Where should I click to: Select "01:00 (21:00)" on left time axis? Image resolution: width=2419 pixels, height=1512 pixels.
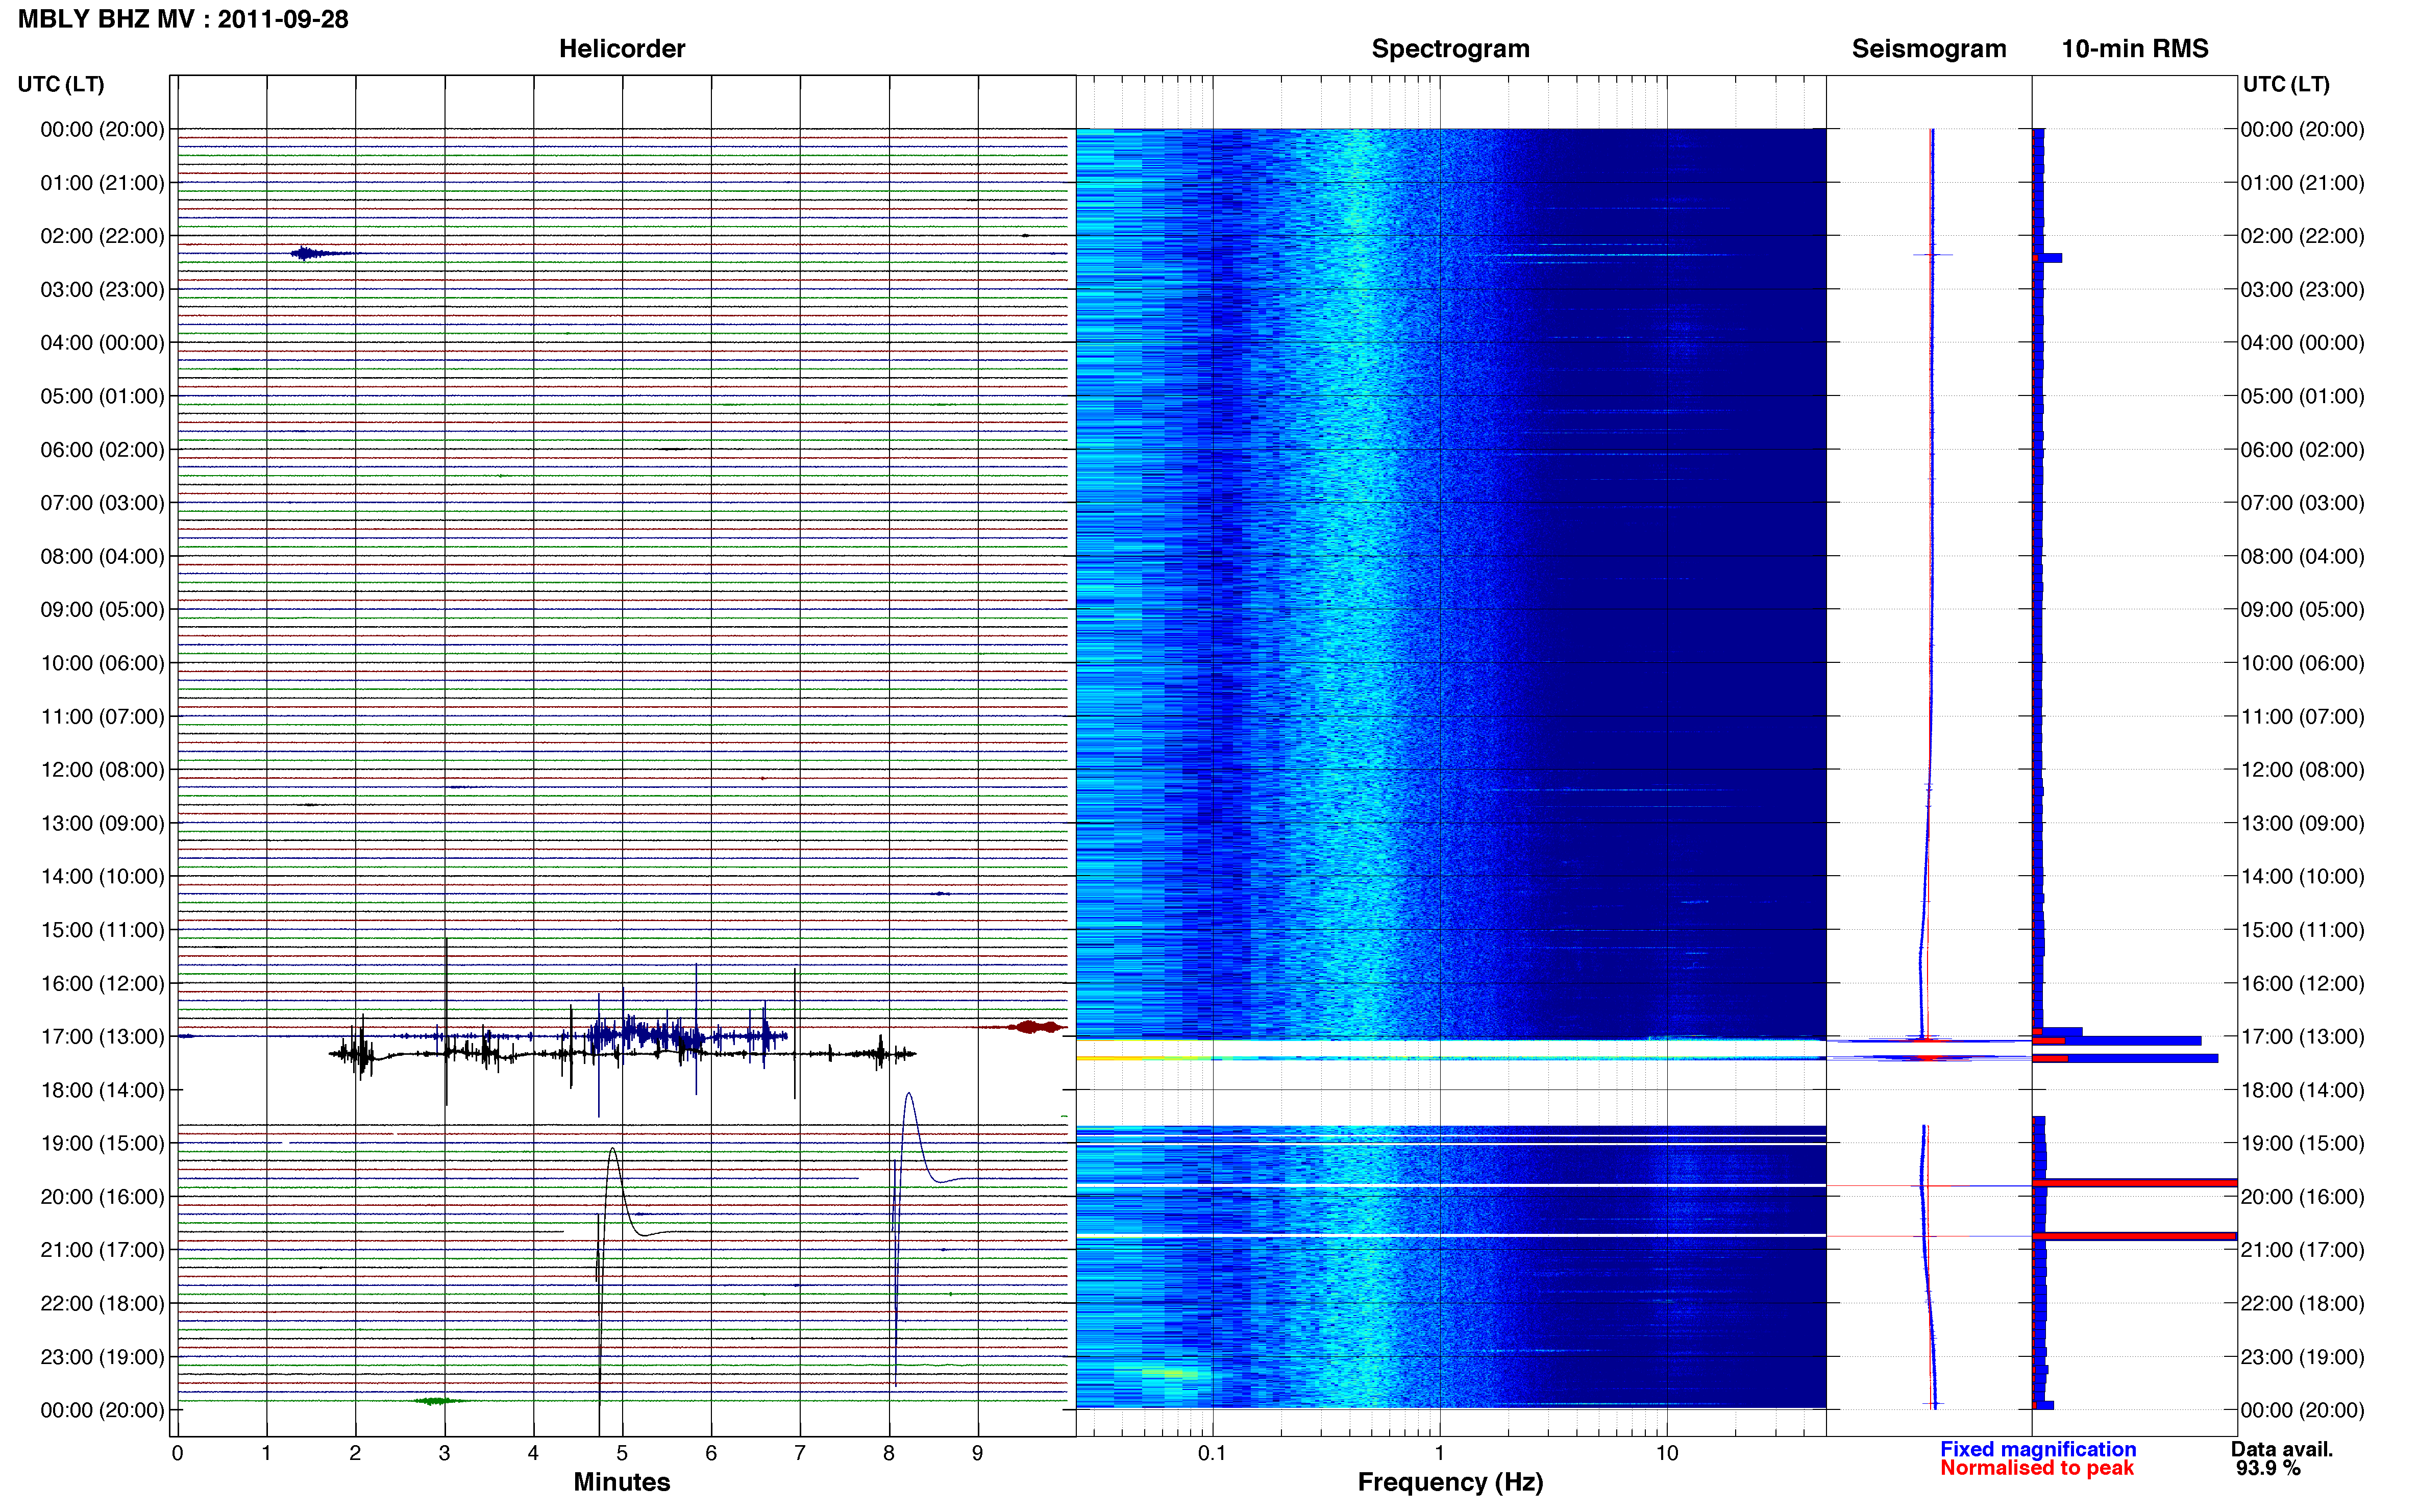click(102, 183)
